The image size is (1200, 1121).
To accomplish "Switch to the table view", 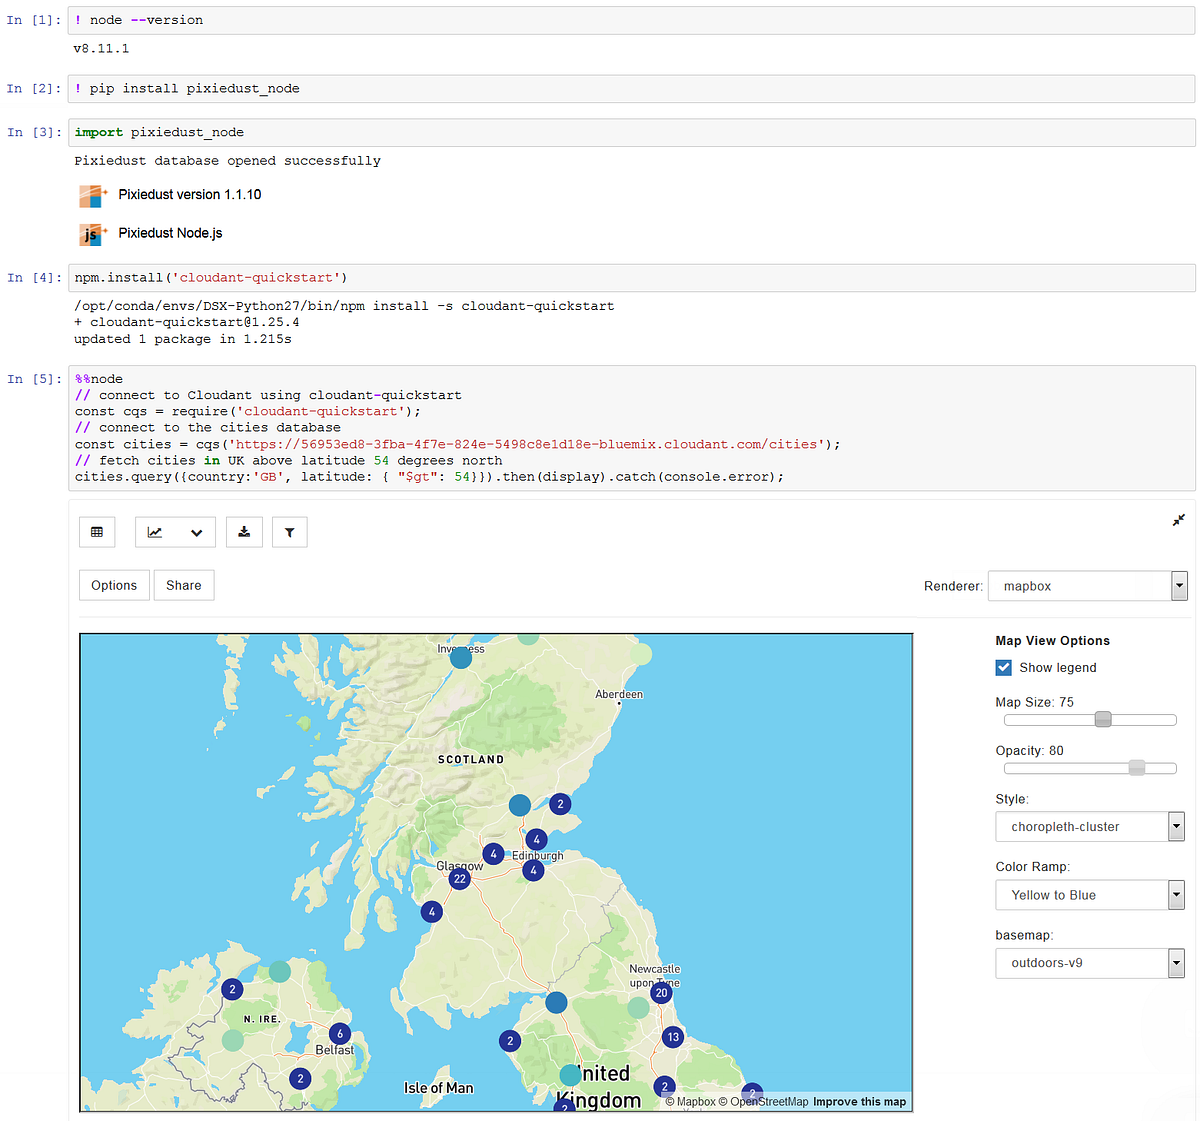I will 96,531.
